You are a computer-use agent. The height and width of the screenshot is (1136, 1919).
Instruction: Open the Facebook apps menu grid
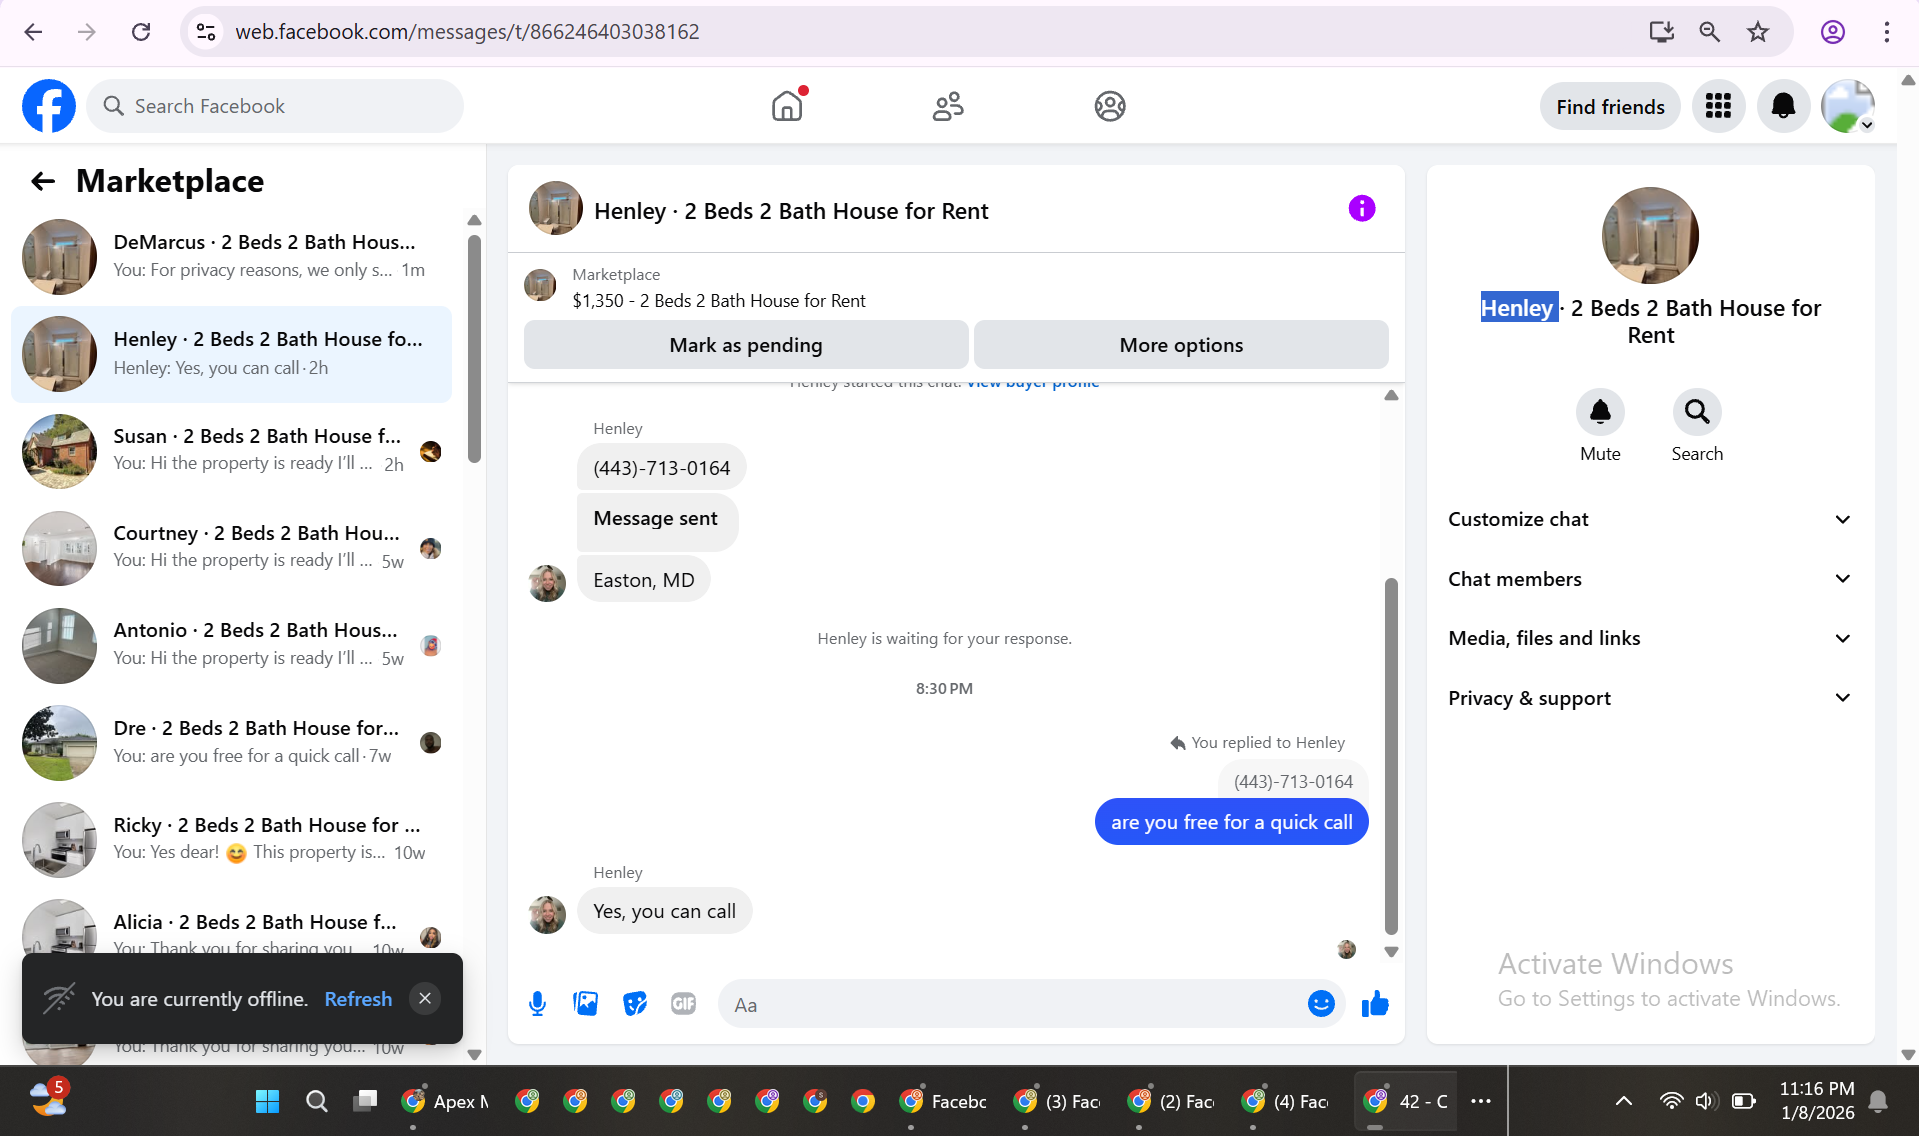coord(1718,106)
